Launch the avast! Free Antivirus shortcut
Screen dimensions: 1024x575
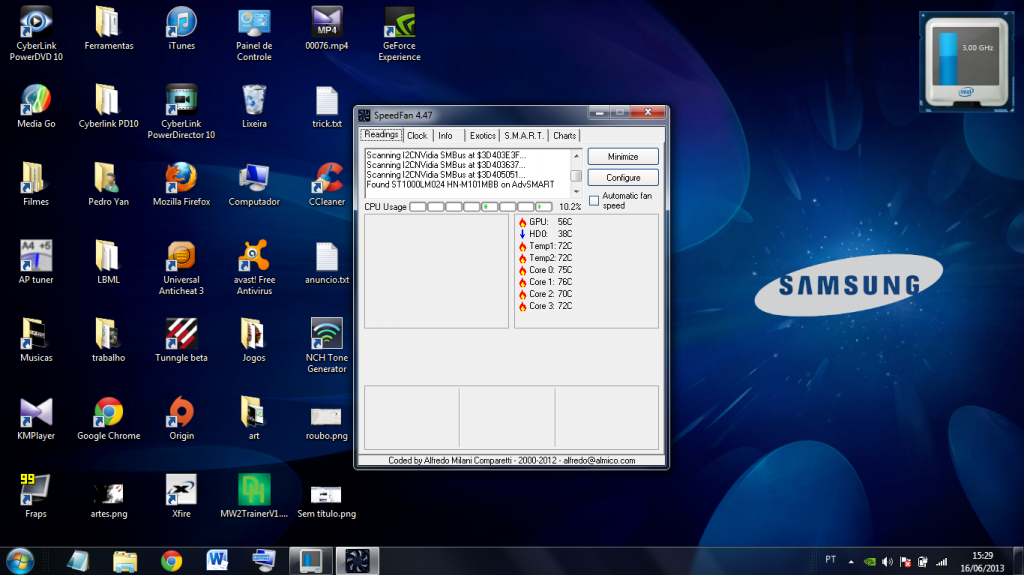pyautogui.click(x=254, y=257)
